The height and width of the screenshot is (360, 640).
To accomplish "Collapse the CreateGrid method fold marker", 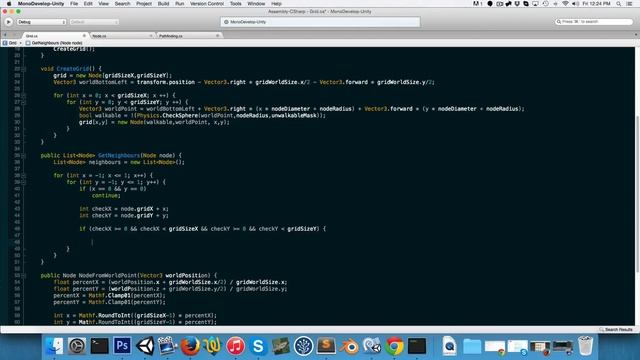I will [24, 69].
